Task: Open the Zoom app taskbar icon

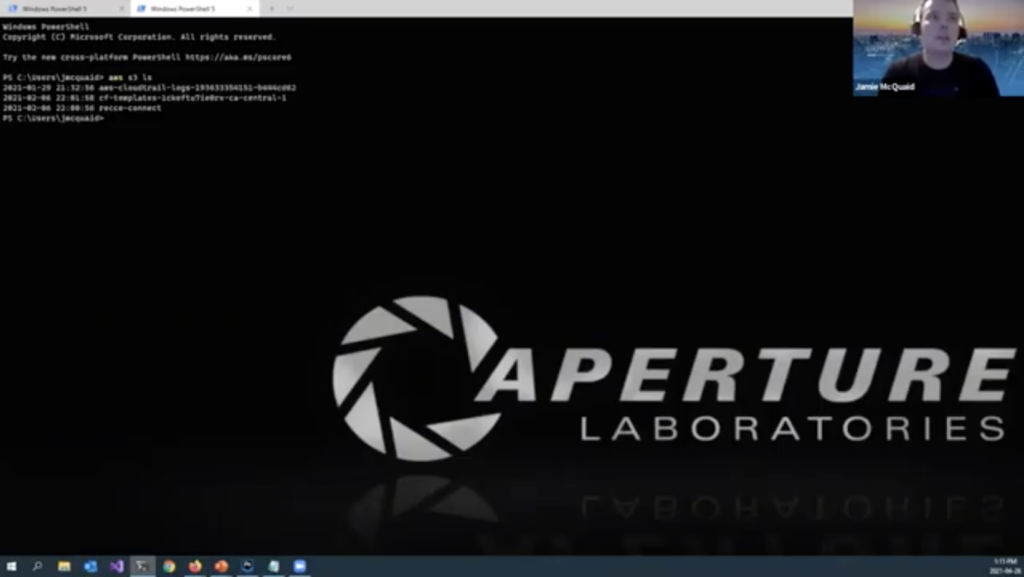Action: 300,566
